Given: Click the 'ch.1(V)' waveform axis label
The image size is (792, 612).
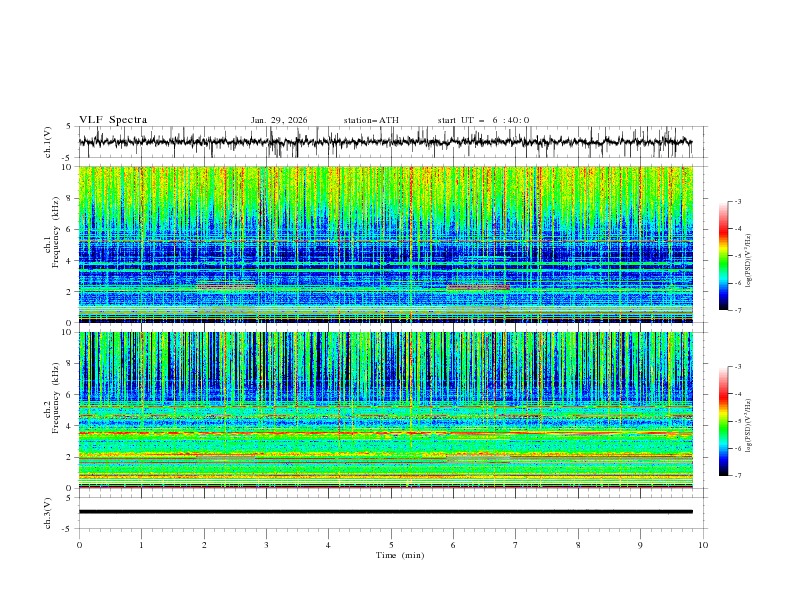Looking at the screenshot, I should [x=48, y=142].
